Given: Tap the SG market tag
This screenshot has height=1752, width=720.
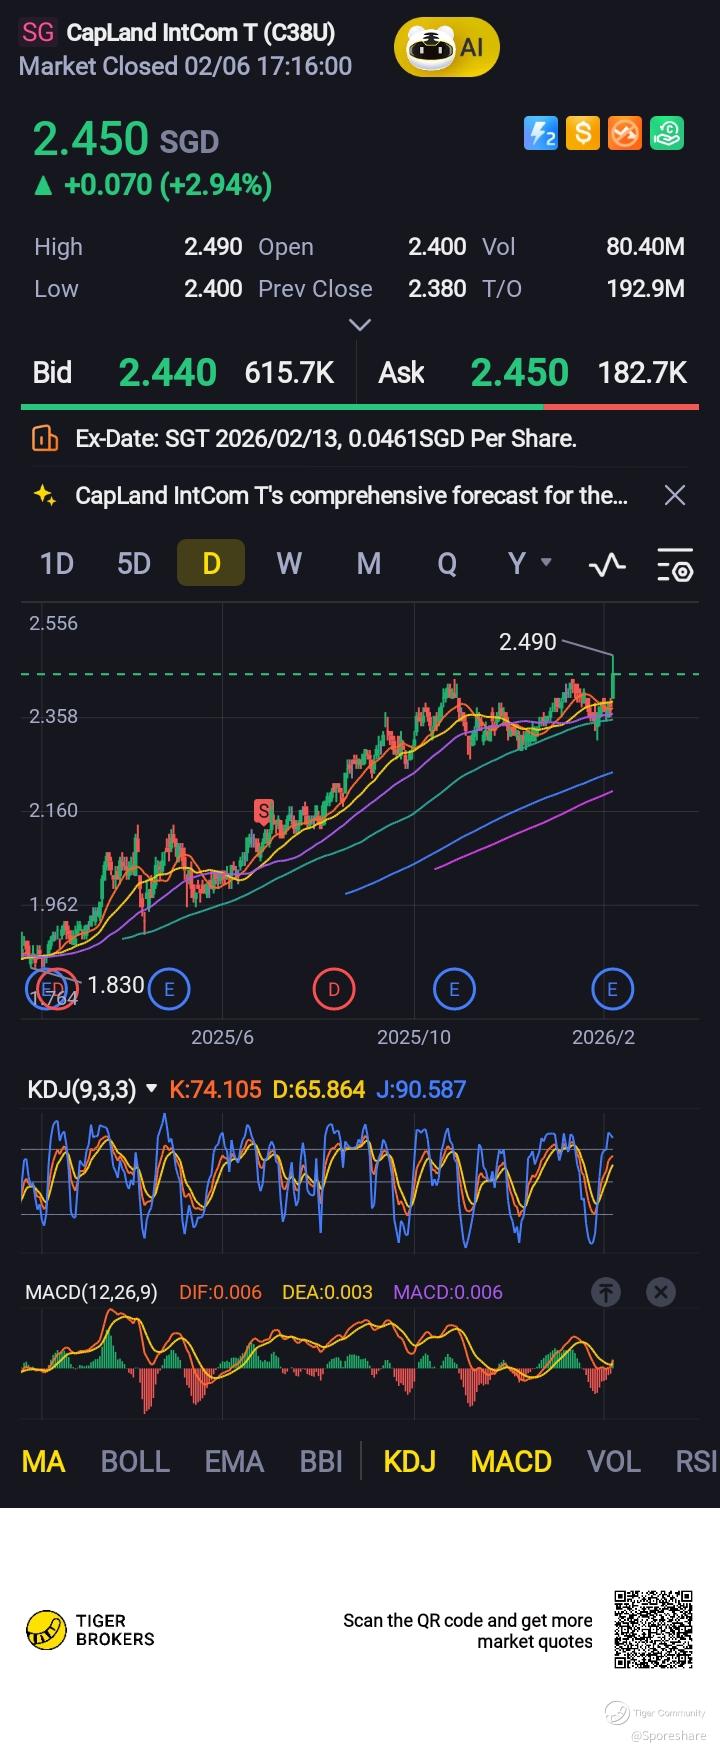Looking at the screenshot, I should click(x=38, y=32).
